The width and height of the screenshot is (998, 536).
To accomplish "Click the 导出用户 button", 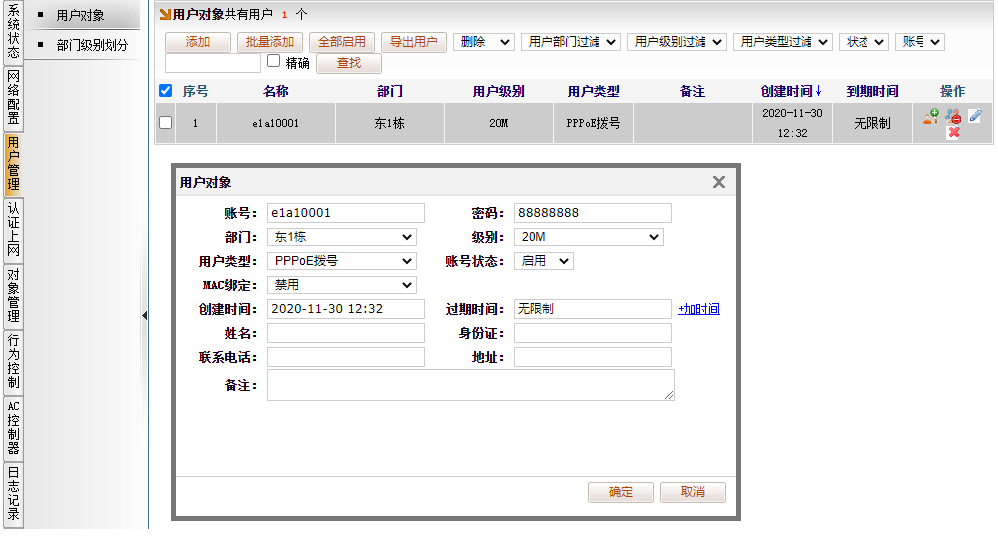I will (414, 42).
